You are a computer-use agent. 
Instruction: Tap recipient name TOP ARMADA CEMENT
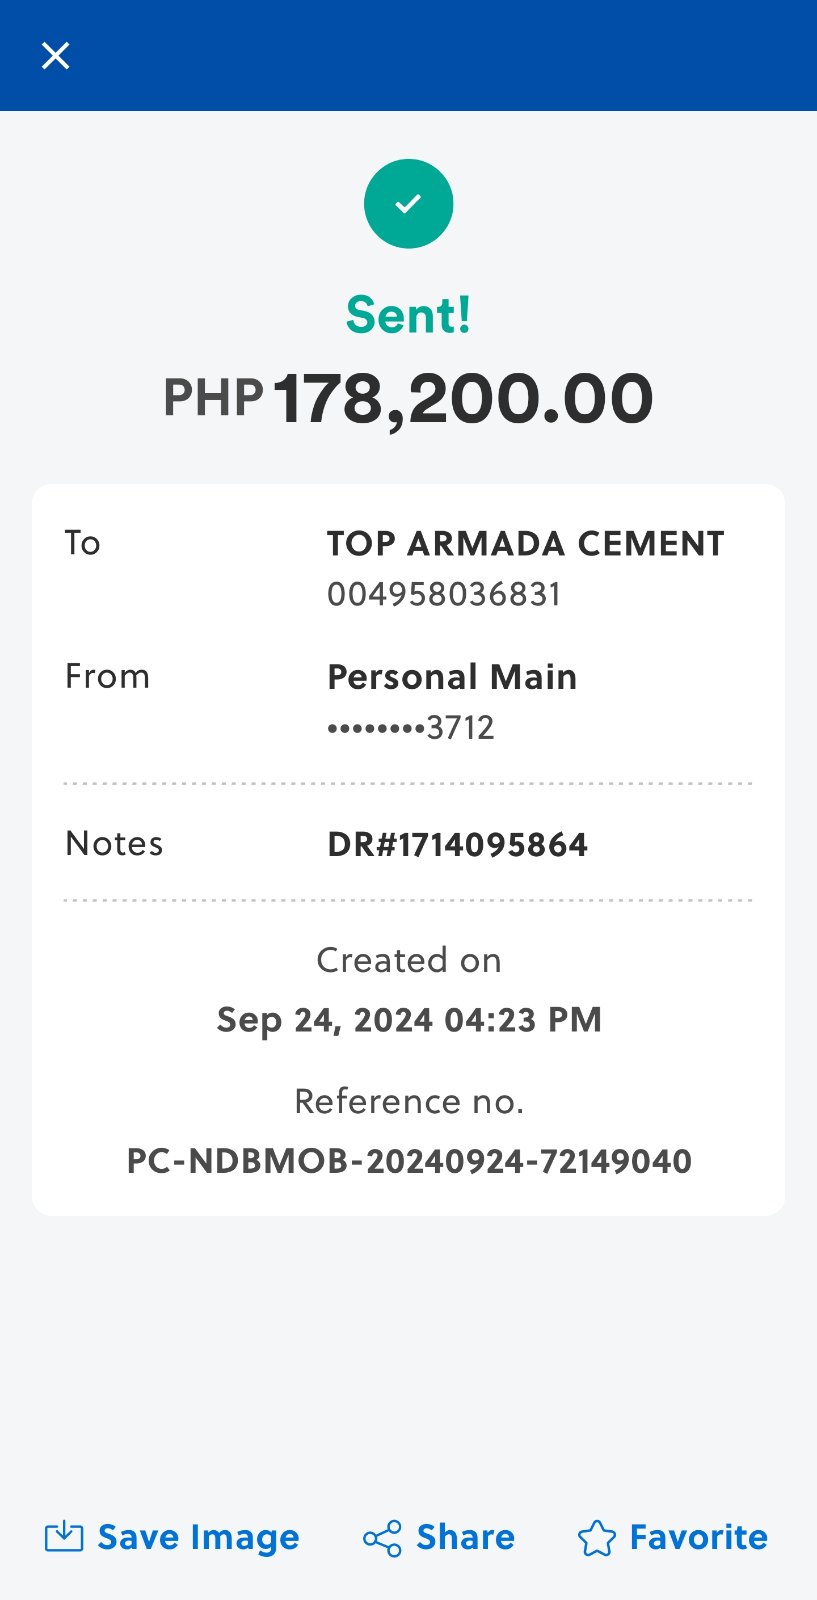tap(525, 544)
